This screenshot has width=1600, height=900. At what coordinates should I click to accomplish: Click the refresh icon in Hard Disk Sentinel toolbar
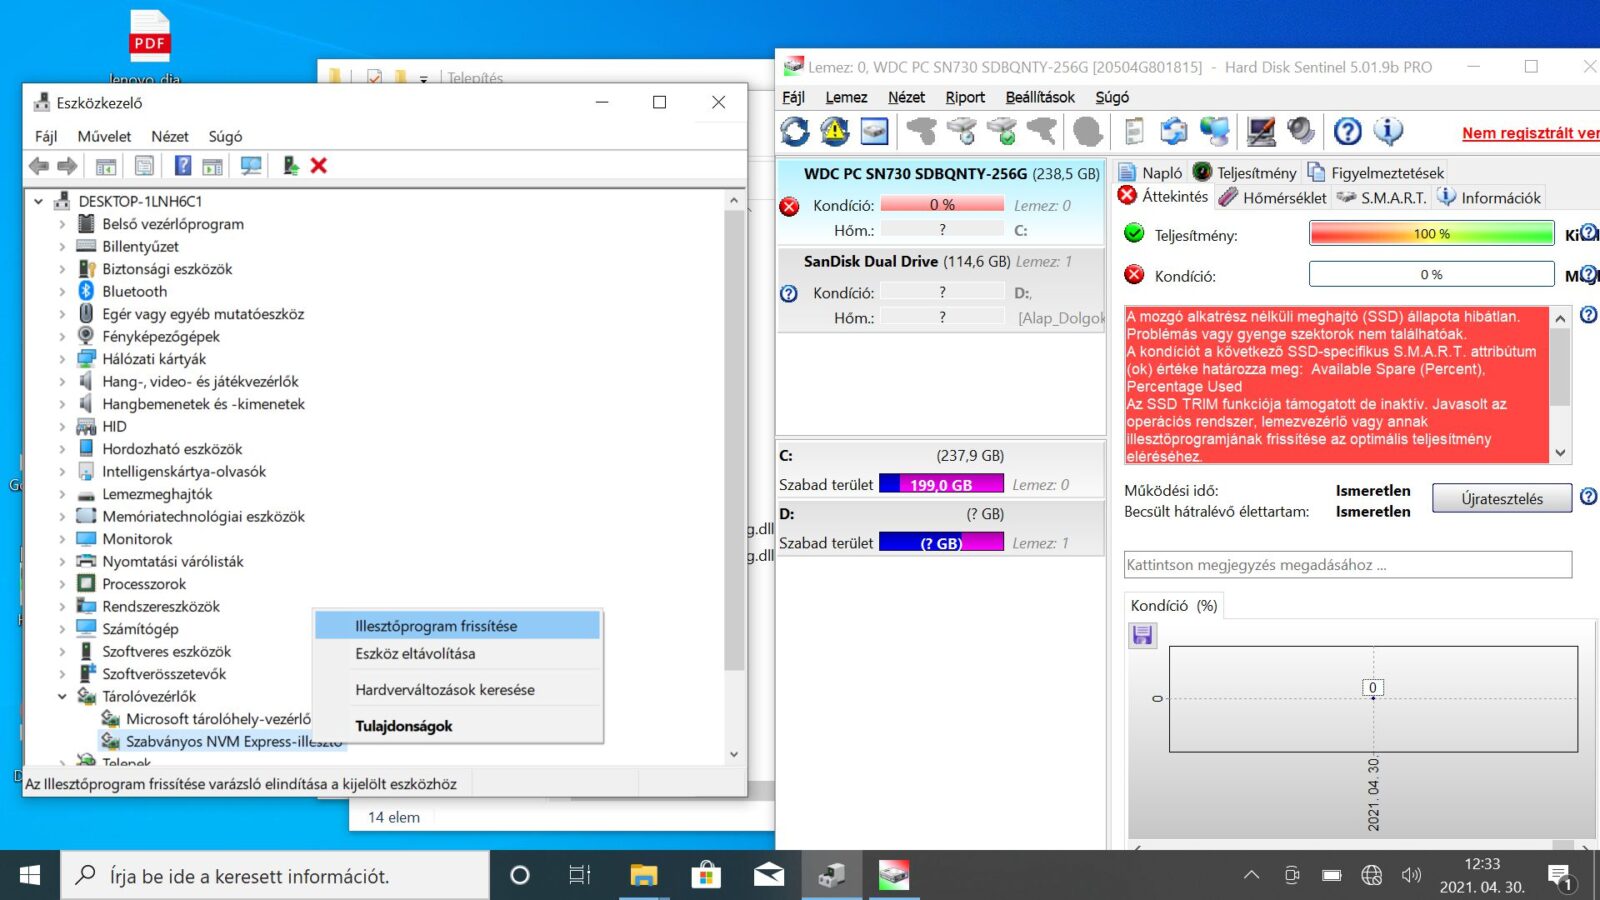(795, 131)
